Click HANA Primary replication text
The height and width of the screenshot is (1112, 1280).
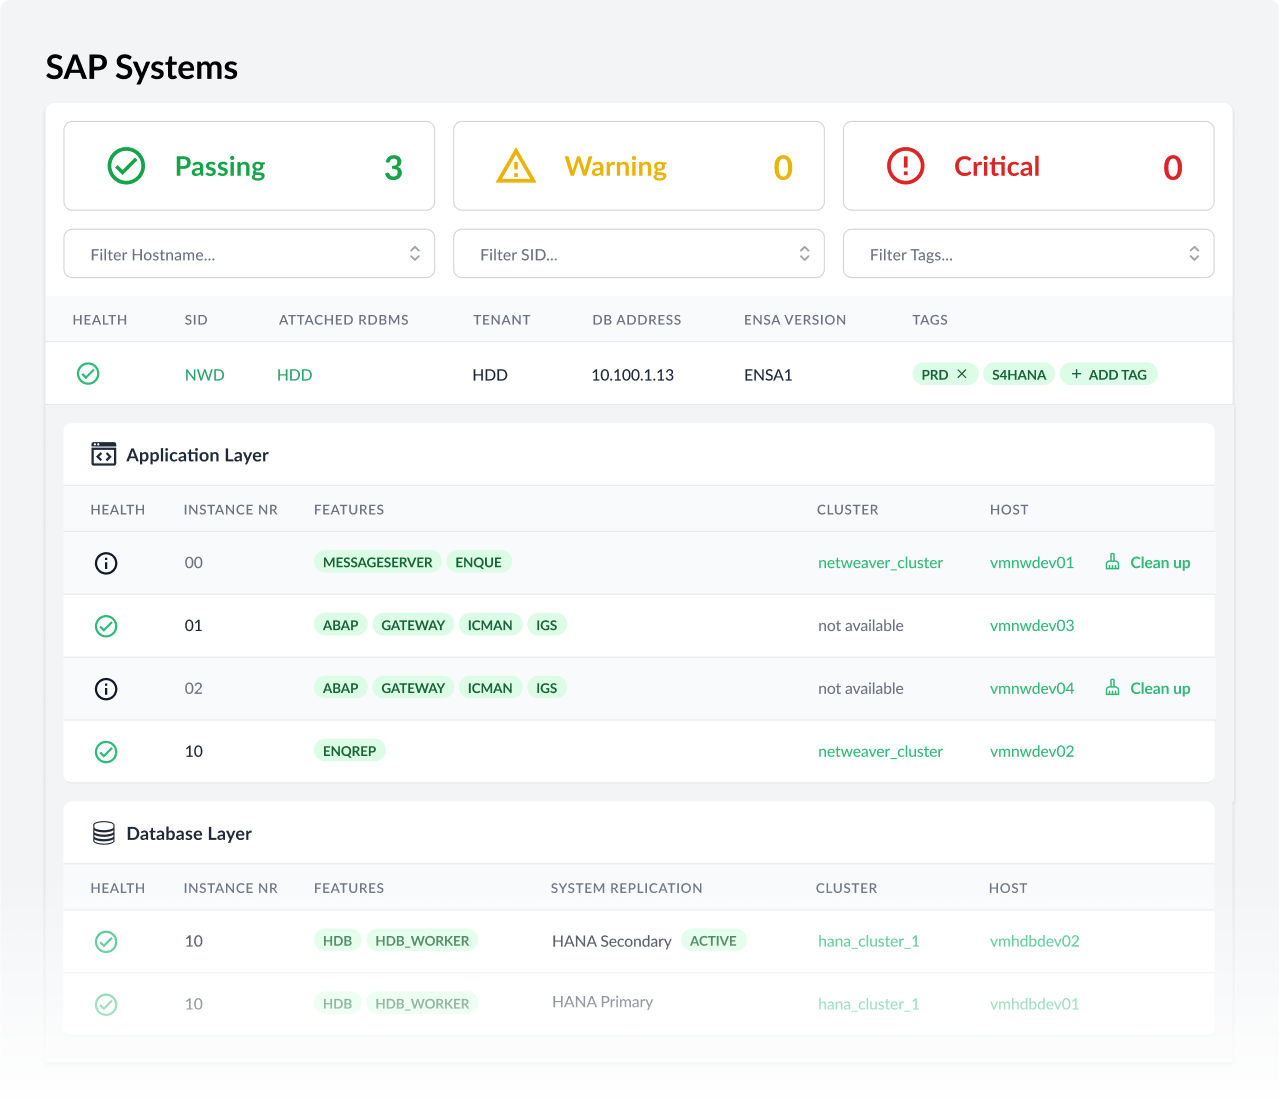(x=602, y=1002)
